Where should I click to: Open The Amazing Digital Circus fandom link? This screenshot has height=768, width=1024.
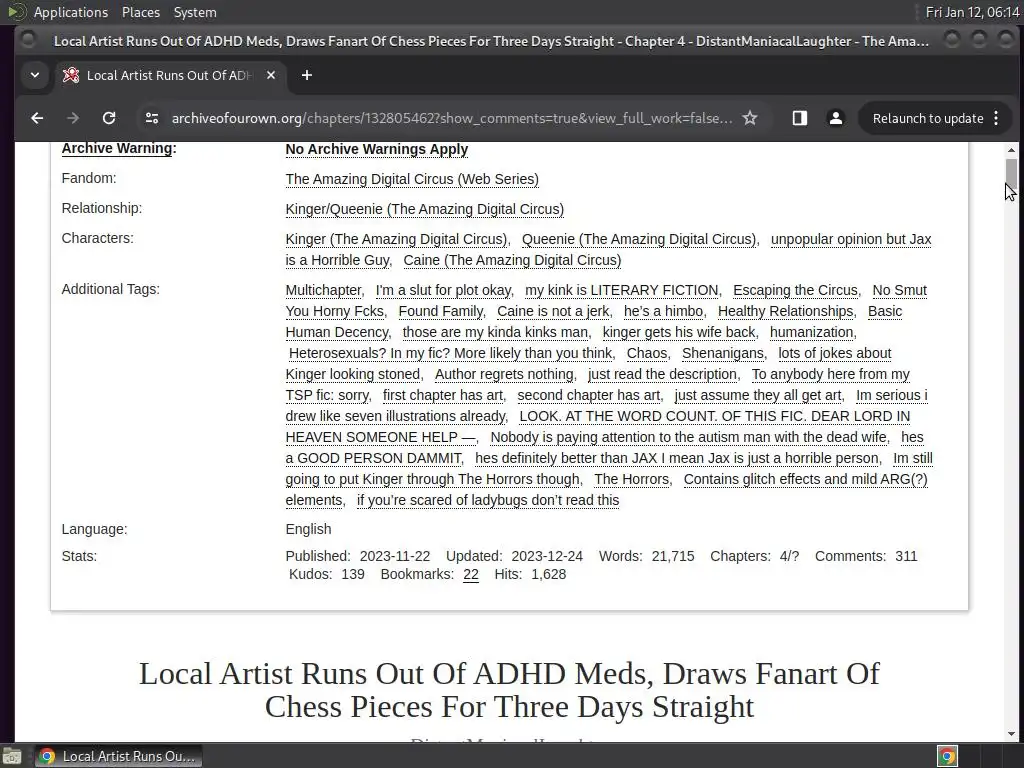(412, 179)
